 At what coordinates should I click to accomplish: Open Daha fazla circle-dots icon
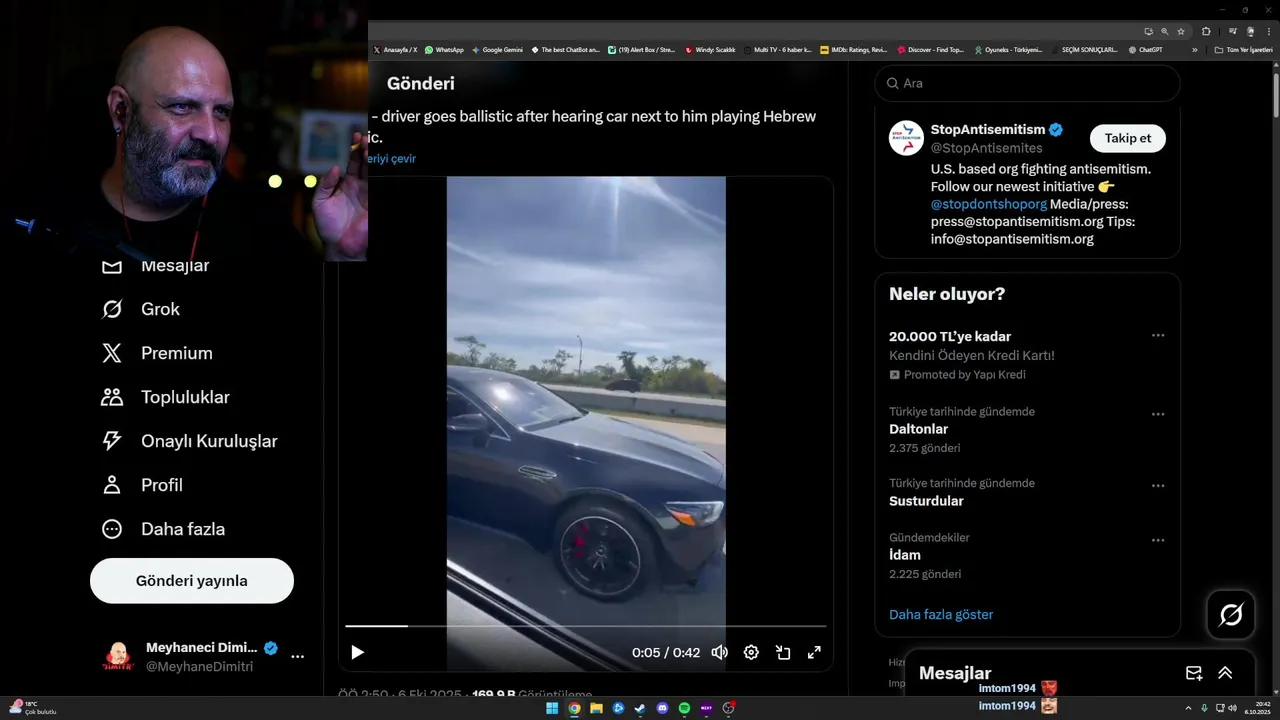(x=112, y=529)
